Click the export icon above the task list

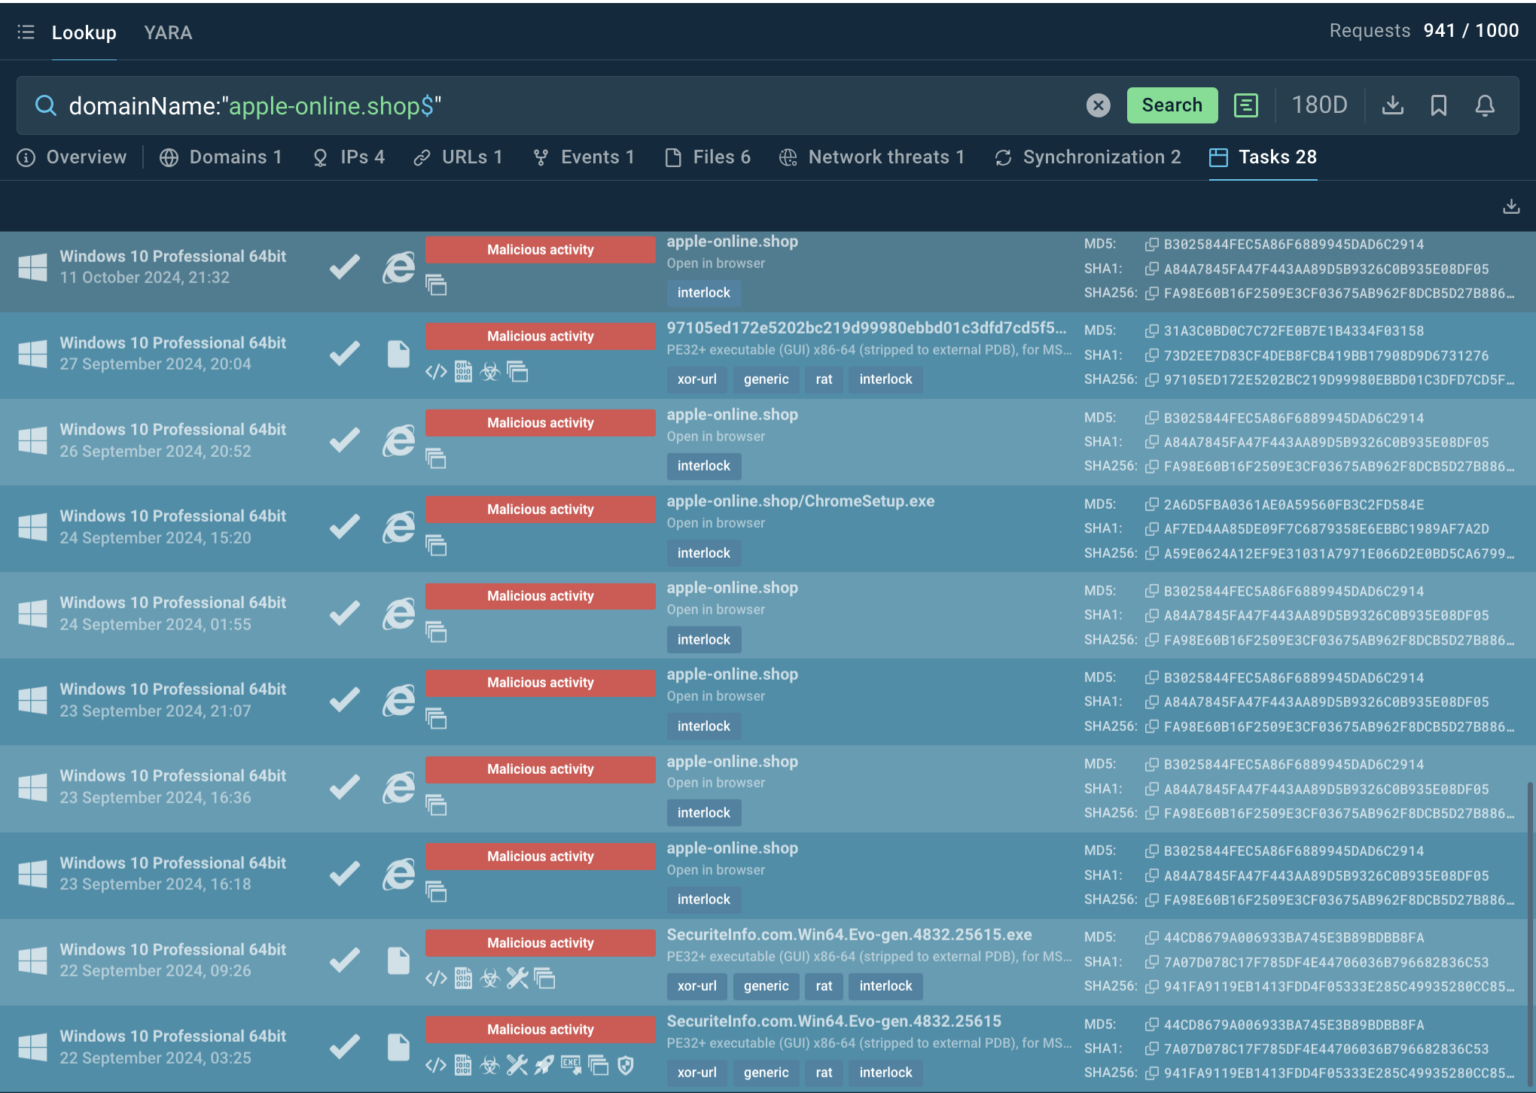[1511, 206]
